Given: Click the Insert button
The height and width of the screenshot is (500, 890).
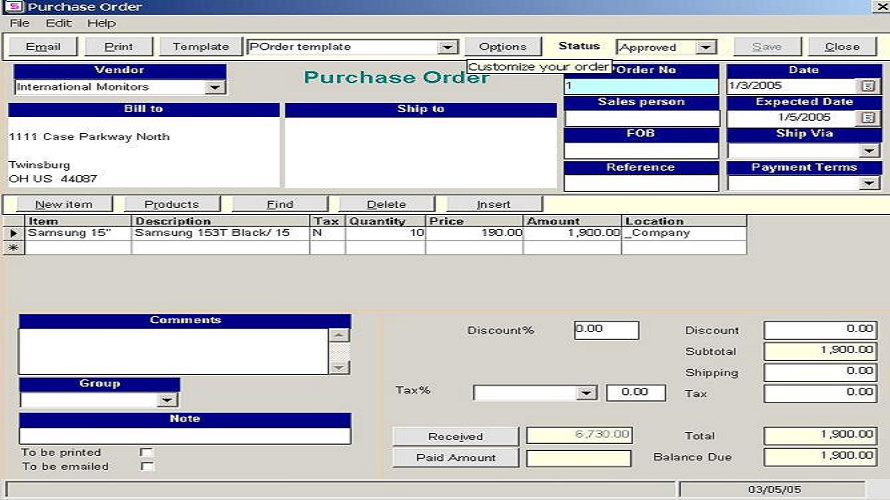Looking at the screenshot, I should [x=494, y=204].
